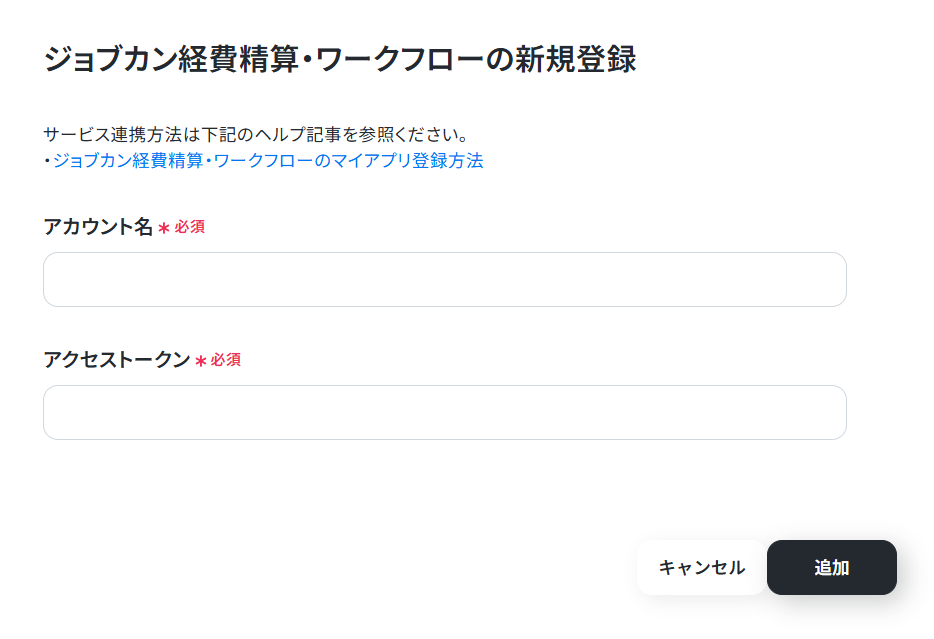The width and height of the screenshot is (934, 639).
Task: Focus the アクセストークン text field
Action: pyautogui.click(x=445, y=412)
